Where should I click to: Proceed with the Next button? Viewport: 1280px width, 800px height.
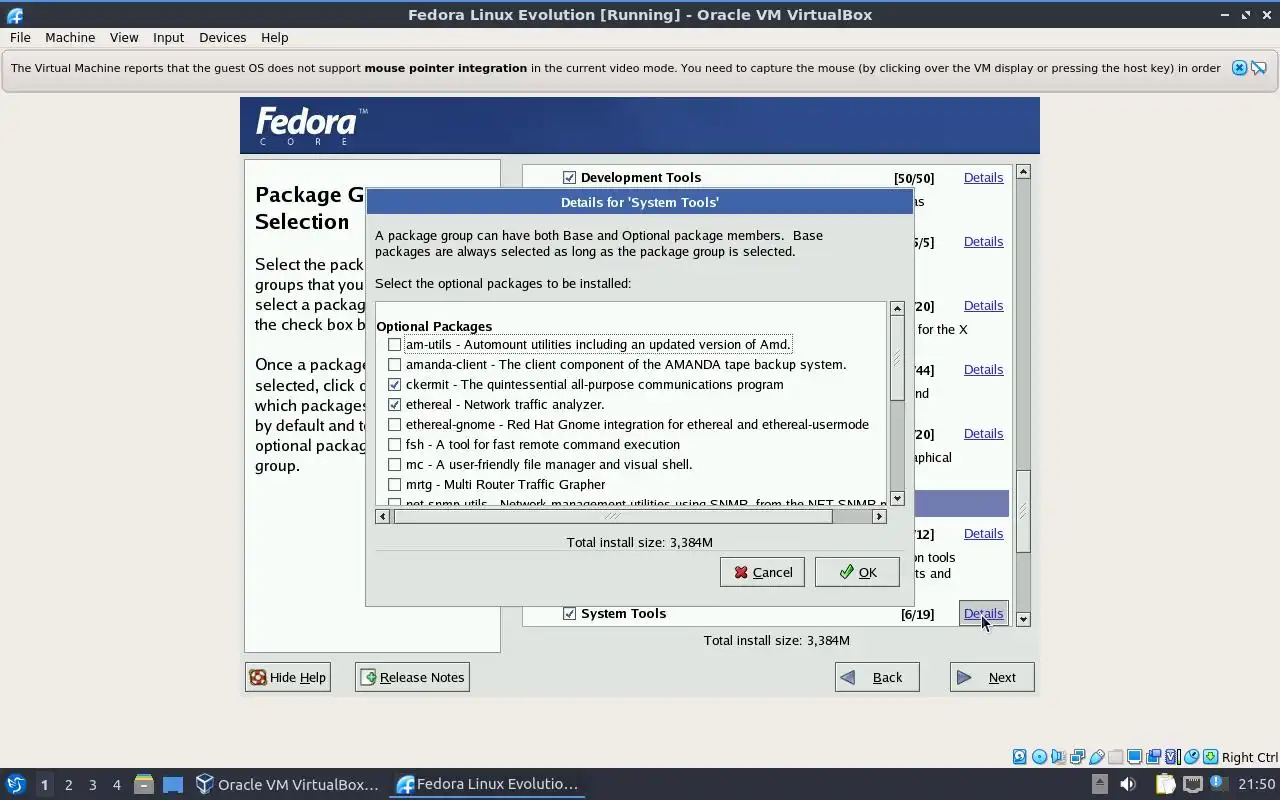(992, 677)
